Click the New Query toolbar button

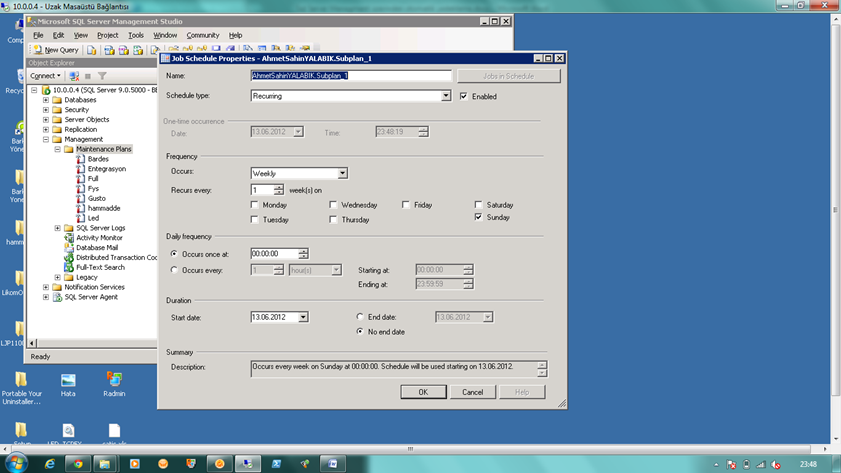coord(56,50)
